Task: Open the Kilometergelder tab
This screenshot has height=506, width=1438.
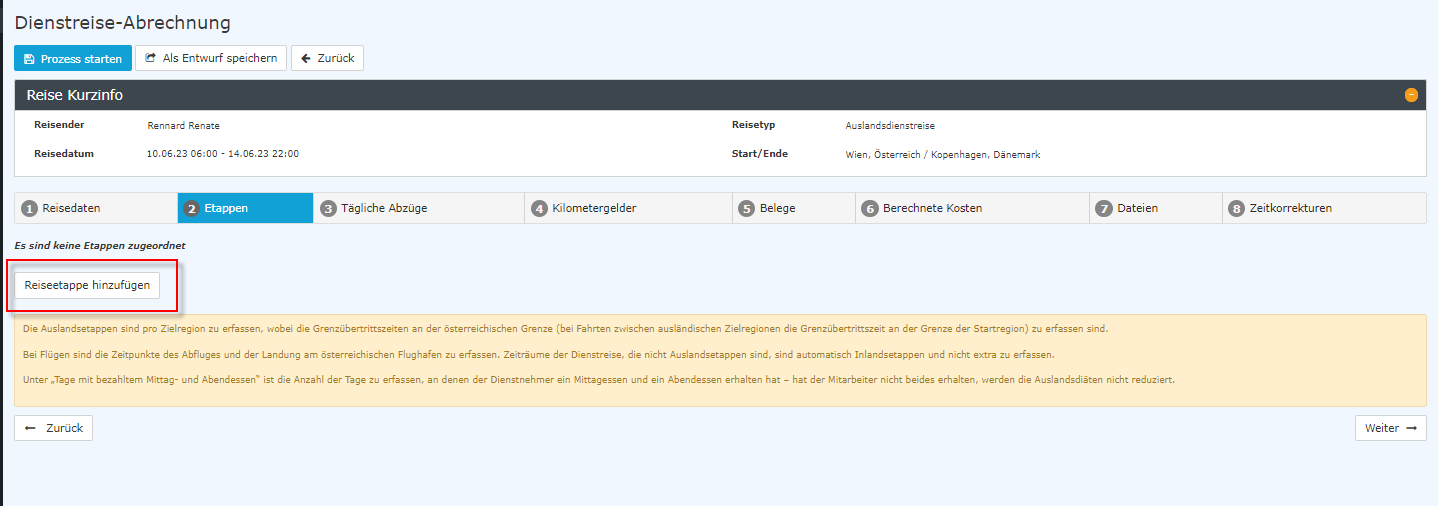Action: coord(628,208)
